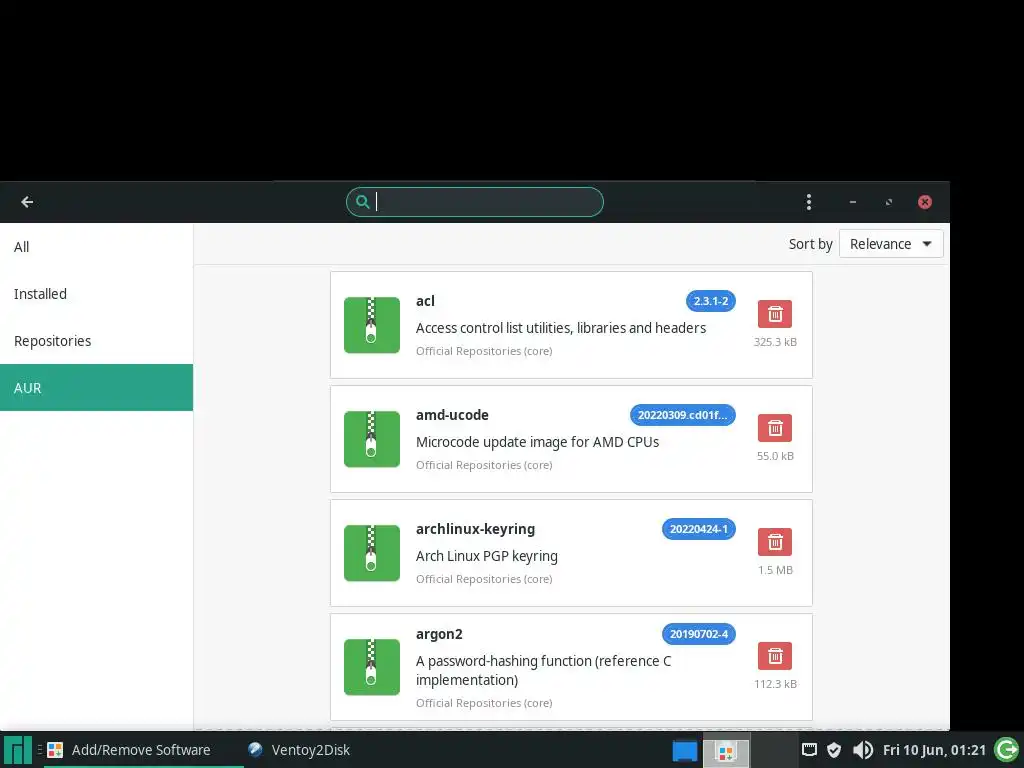Viewport: 1024px width, 768px height.
Task: Click 'A password-hashing function' description
Action: [543, 670]
